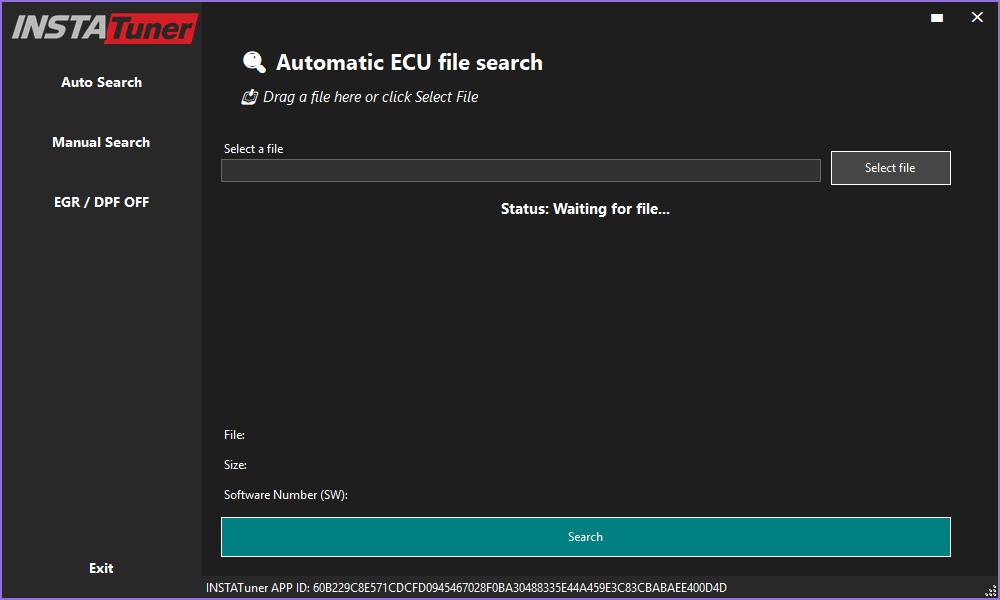Click the Automatic ECU file search heading
This screenshot has width=1000, height=600.
pos(411,62)
